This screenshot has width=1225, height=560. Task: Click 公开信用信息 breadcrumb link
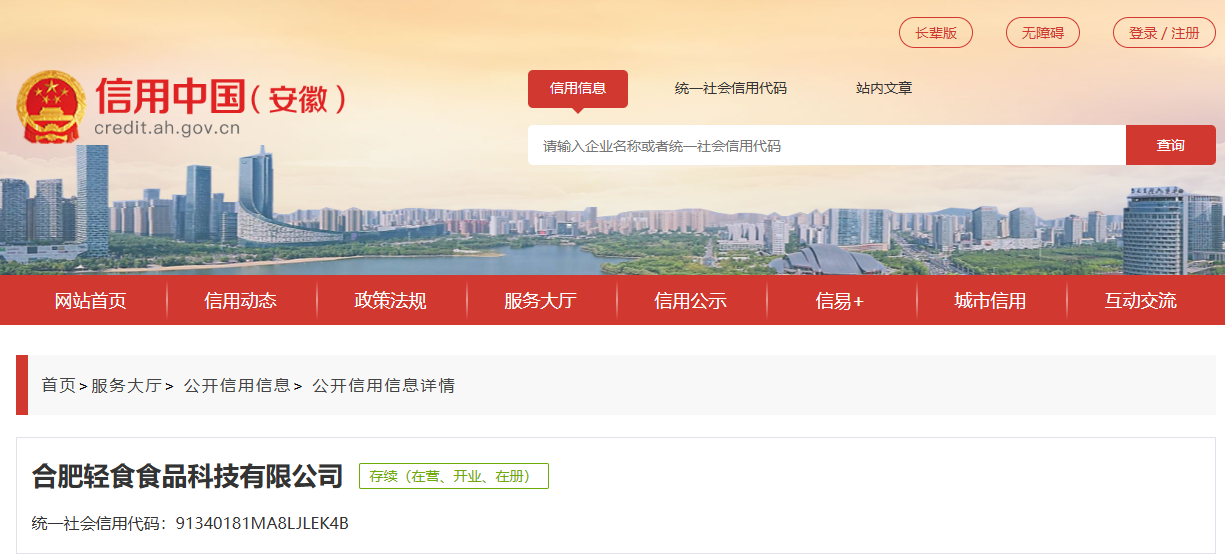(237, 385)
